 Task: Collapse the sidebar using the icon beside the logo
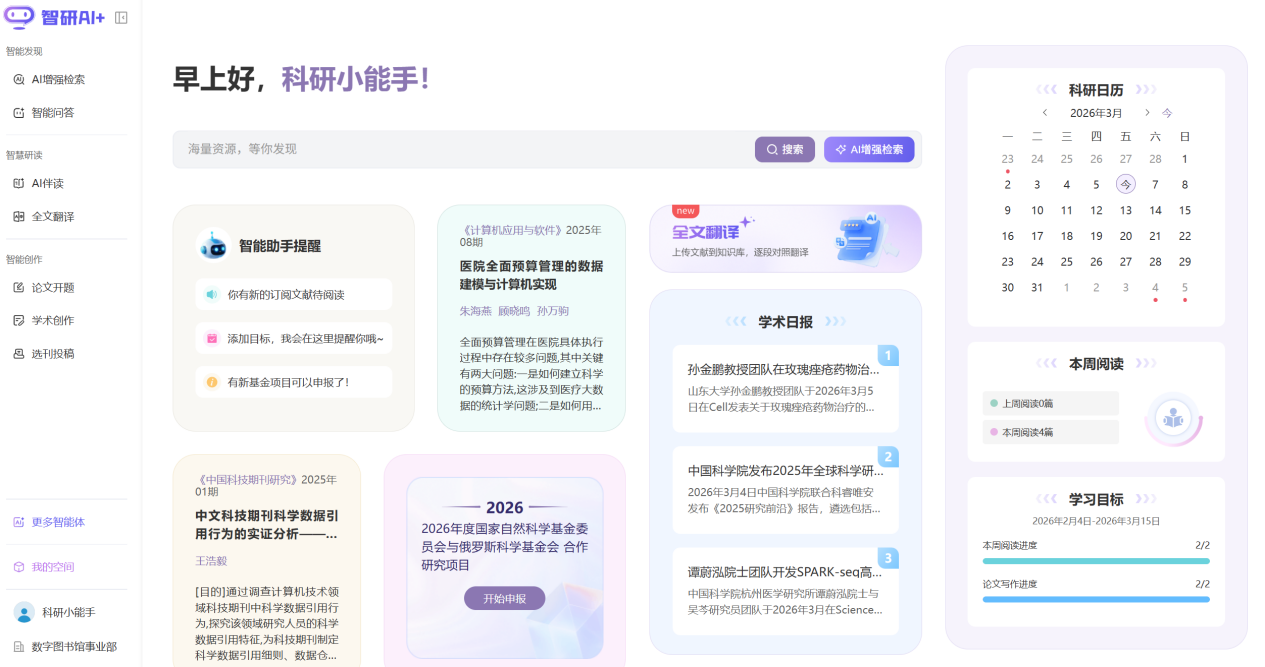[x=120, y=17]
